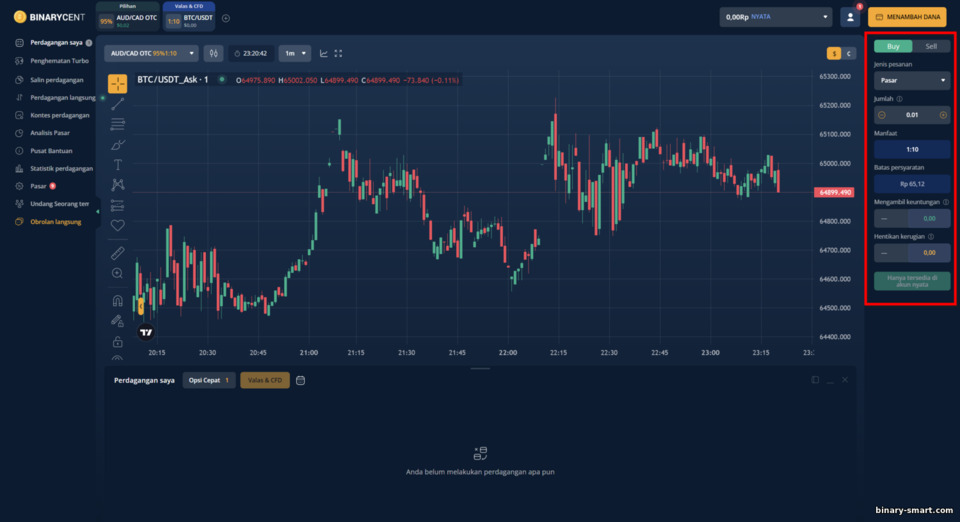Open the trade history calendar icon
This screenshot has width=960, height=522.
301,380
